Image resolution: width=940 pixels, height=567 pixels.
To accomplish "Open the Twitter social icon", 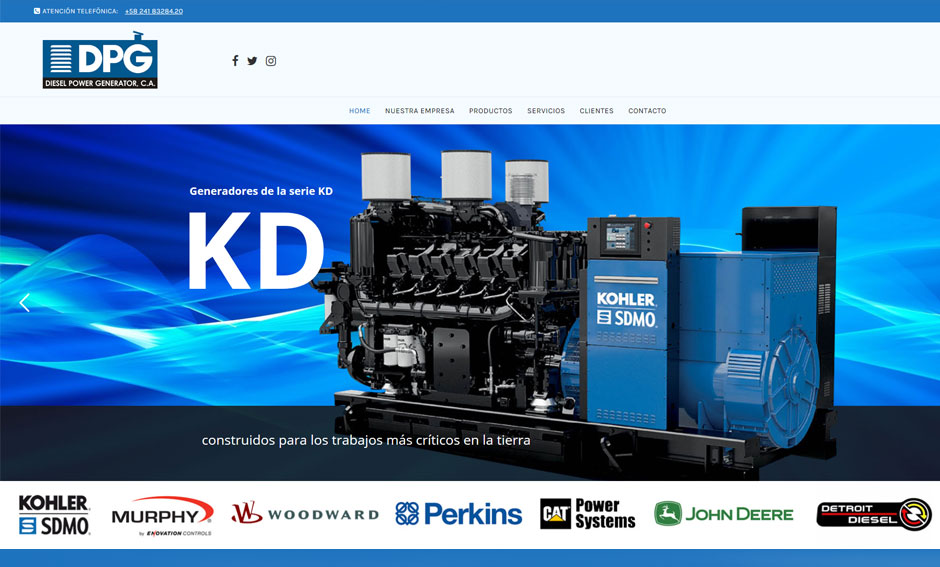I will point(252,61).
